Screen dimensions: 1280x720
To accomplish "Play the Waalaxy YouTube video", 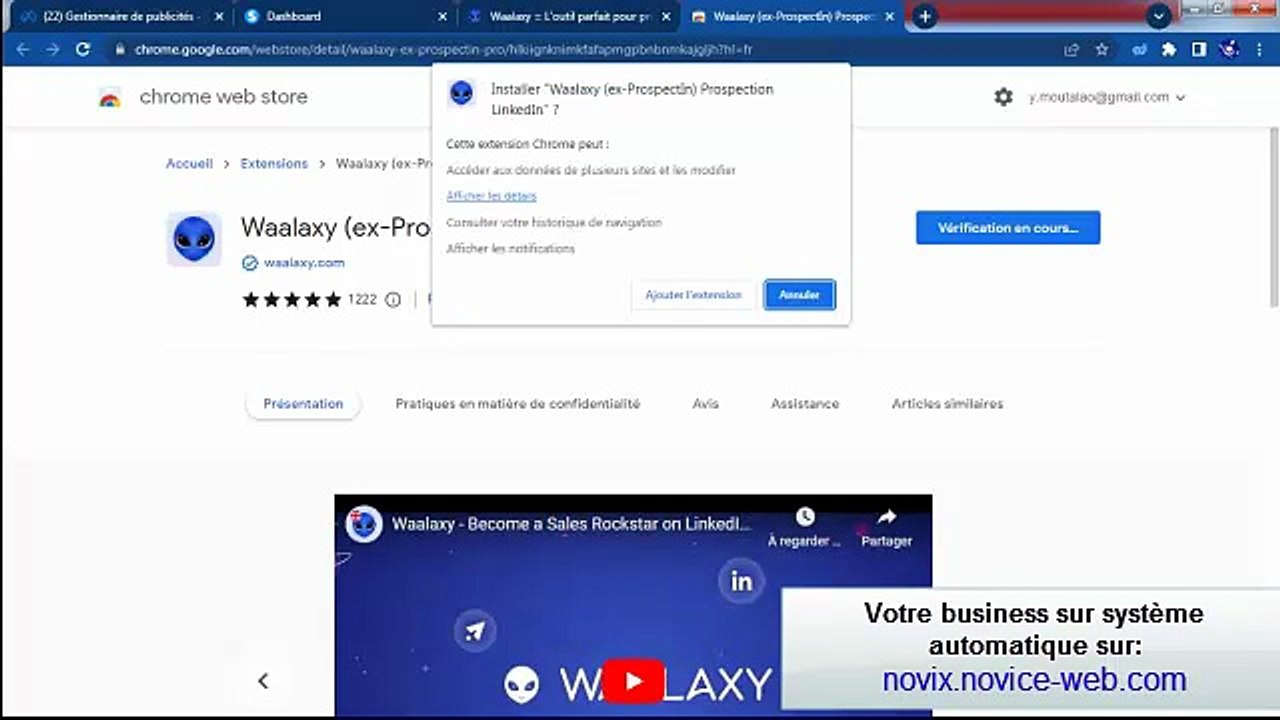I will pos(632,681).
